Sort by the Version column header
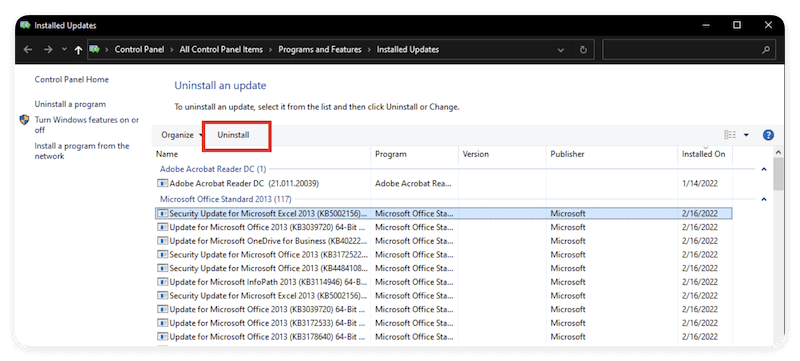Screen dimensions: 800x361 (x=502, y=154)
